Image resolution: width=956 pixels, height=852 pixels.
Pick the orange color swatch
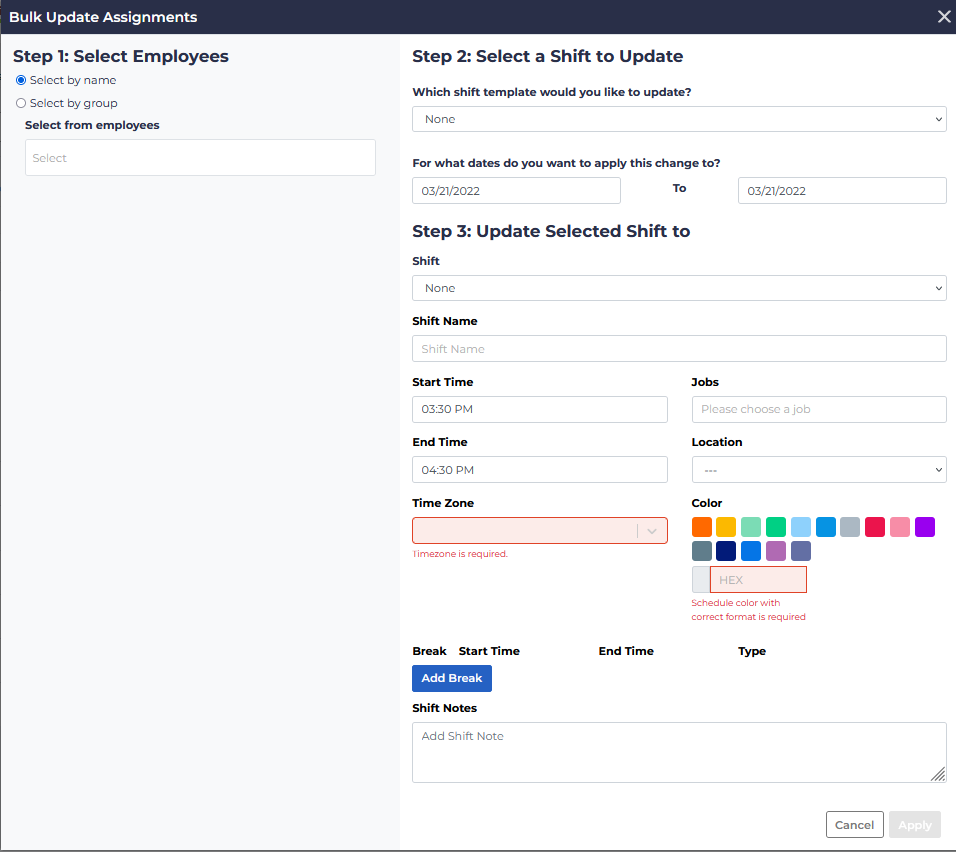click(x=701, y=526)
